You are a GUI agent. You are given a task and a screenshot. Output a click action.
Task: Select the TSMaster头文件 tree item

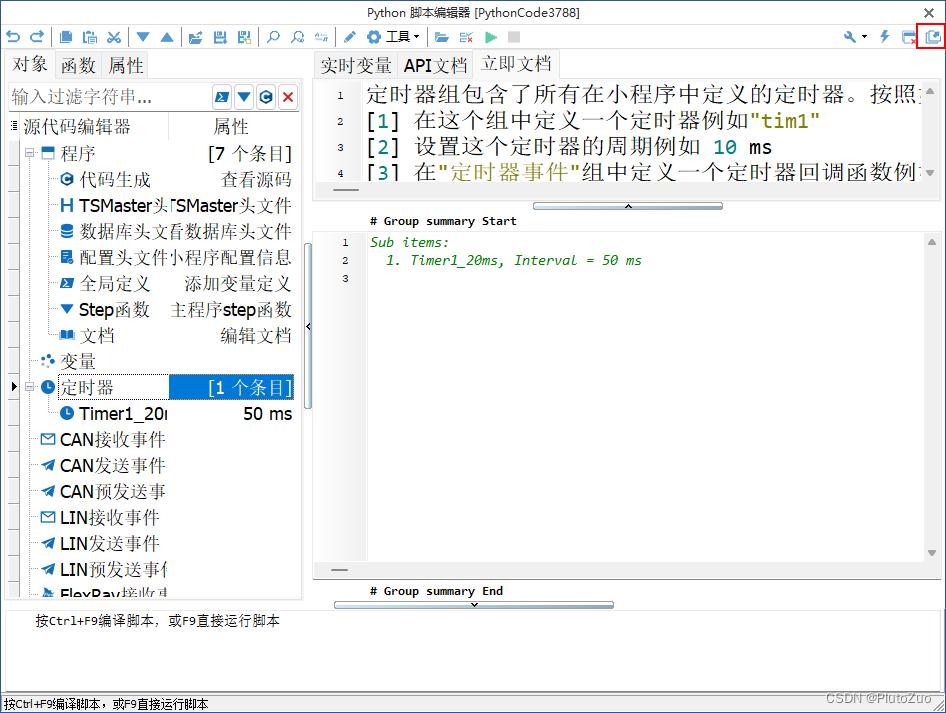(115, 205)
